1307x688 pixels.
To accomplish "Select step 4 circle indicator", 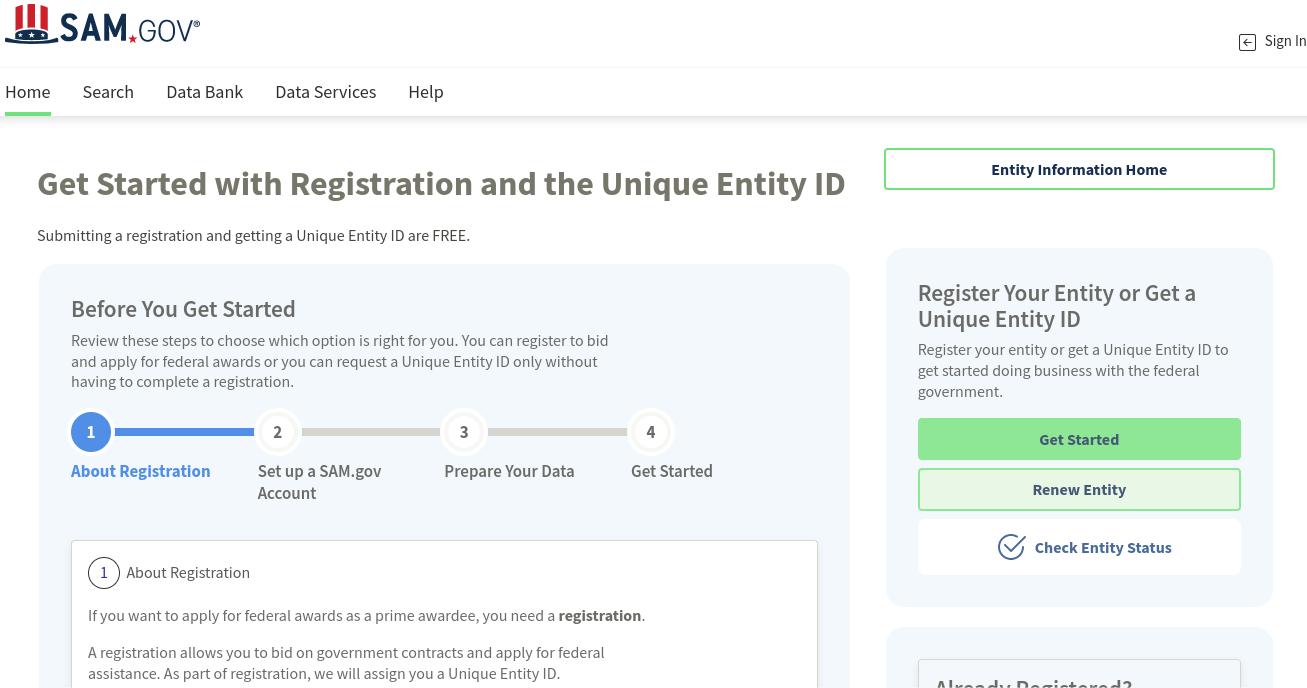I will 651,432.
